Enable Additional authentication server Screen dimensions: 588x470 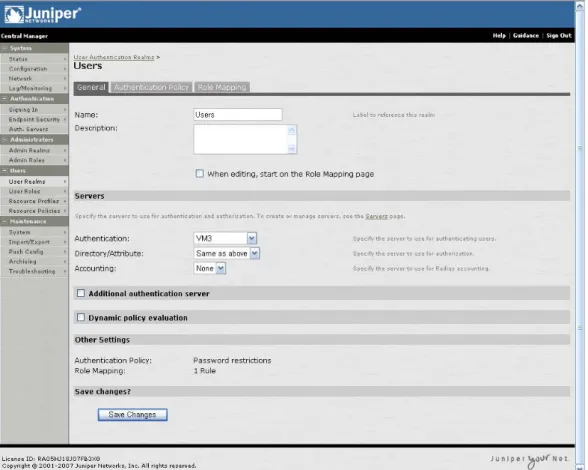(x=81, y=293)
